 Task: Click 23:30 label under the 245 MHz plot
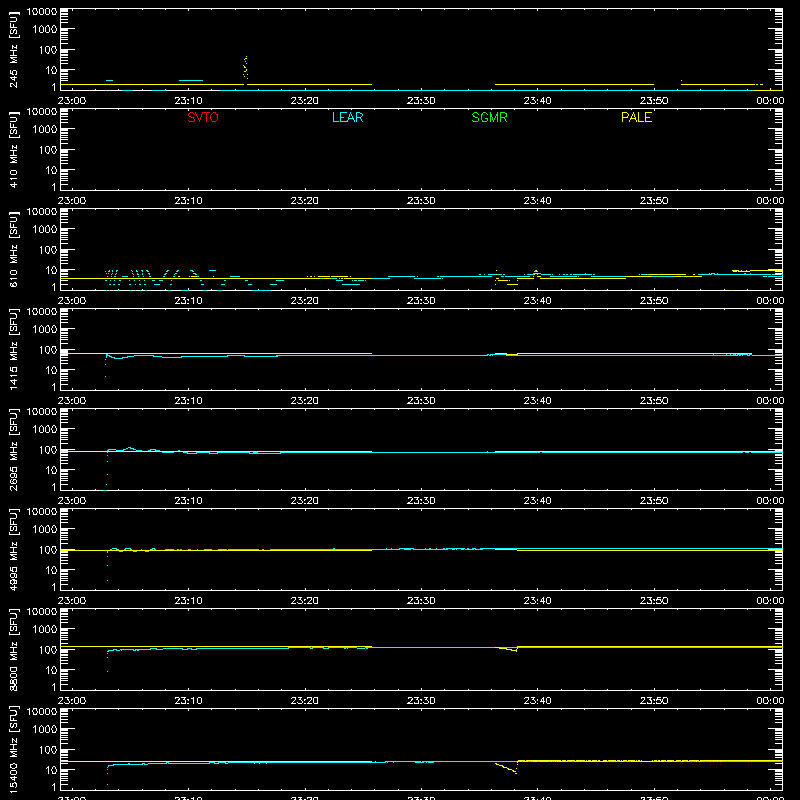(421, 101)
